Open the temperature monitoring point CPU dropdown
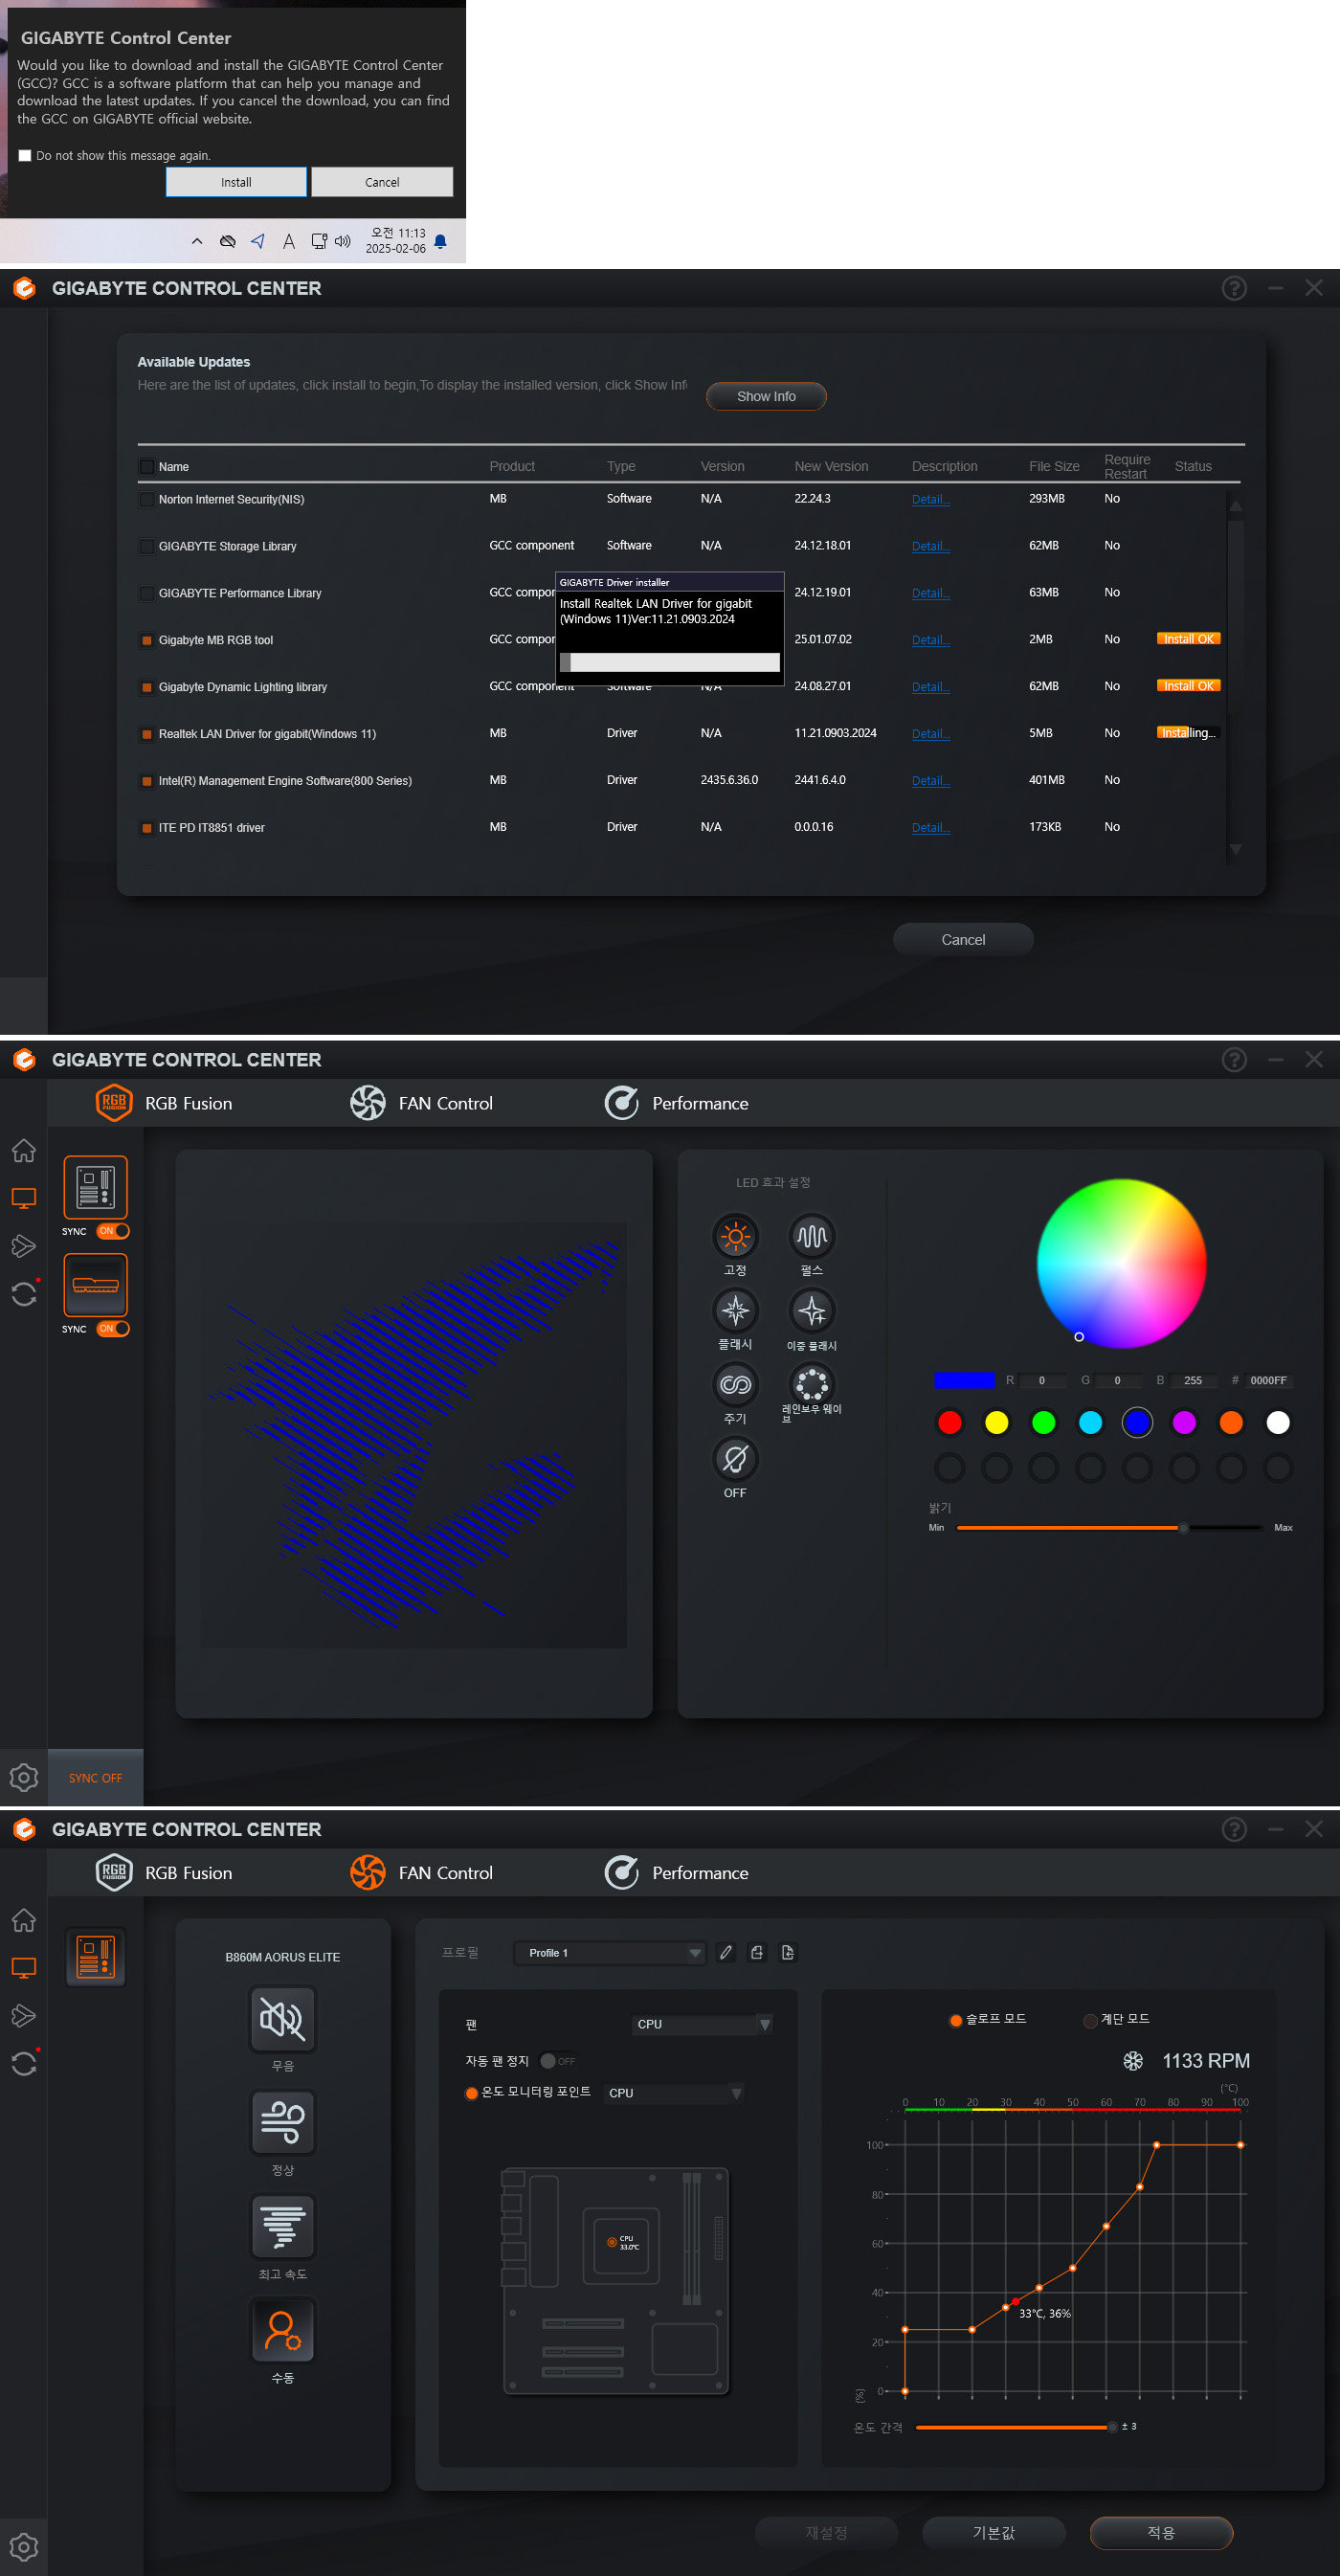Image resolution: width=1340 pixels, height=2576 pixels. (x=674, y=2093)
